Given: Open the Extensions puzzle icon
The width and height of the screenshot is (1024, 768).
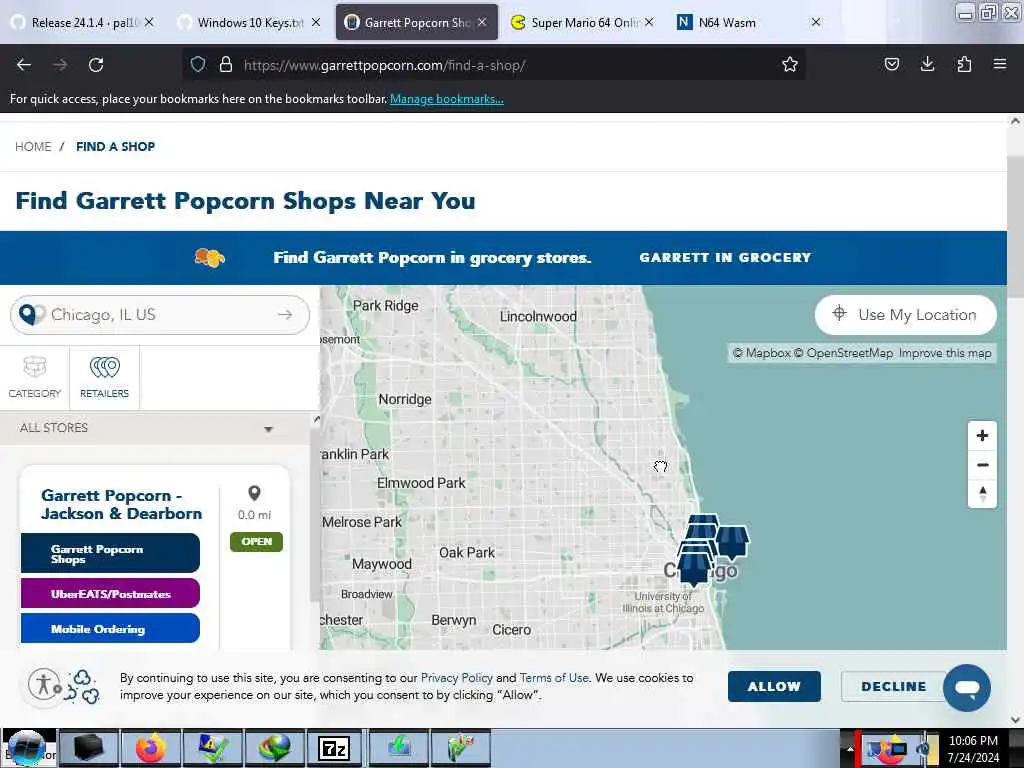Looking at the screenshot, I should click(964, 64).
